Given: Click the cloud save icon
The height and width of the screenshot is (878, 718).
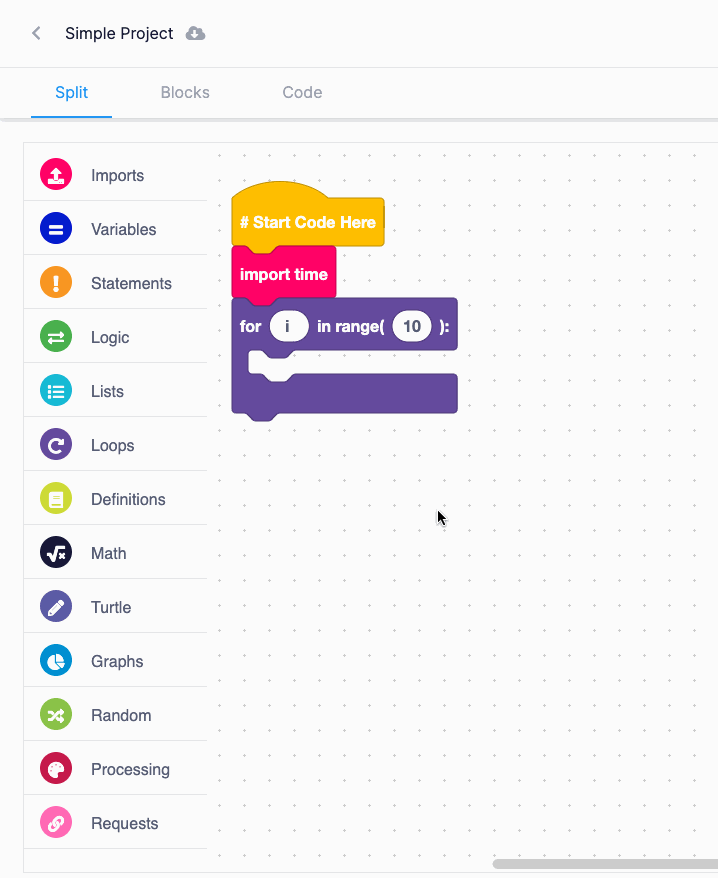Looking at the screenshot, I should (195, 34).
